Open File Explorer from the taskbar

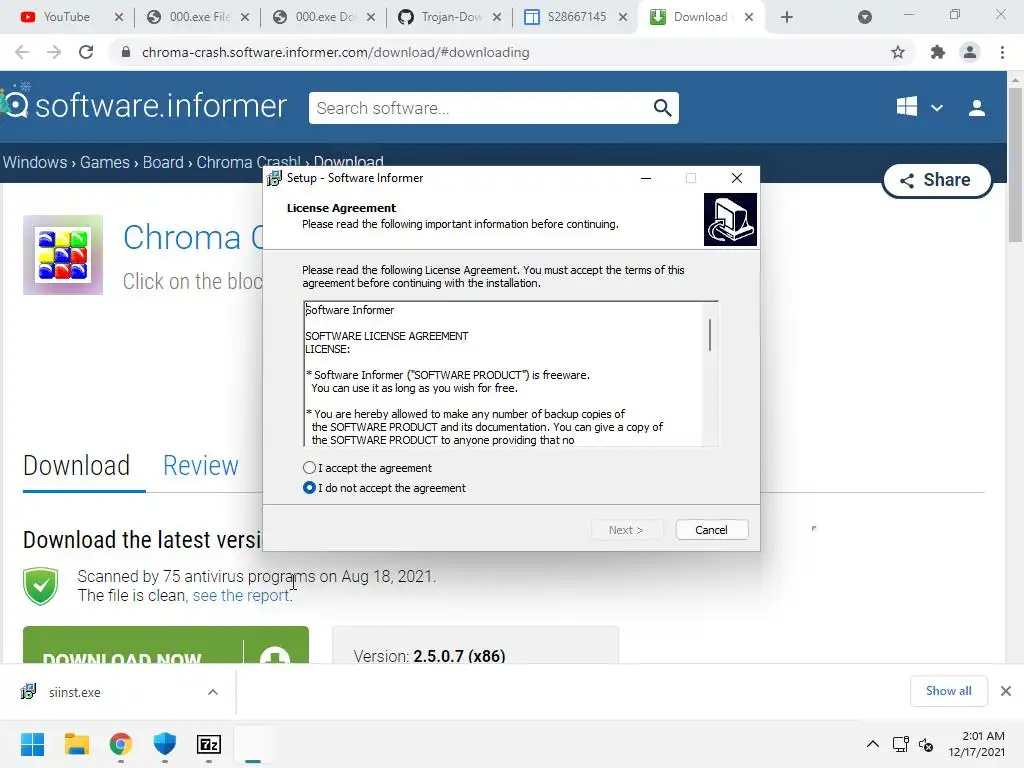tap(76, 744)
